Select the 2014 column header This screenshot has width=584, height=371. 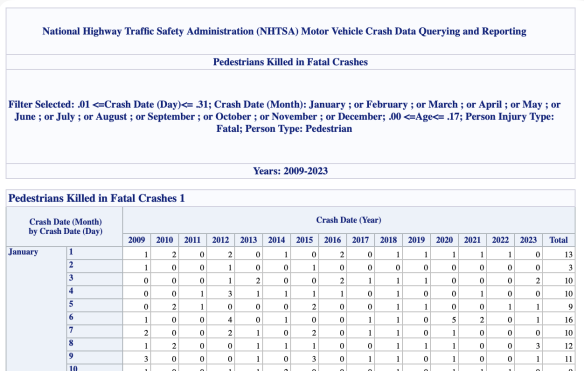[x=276, y=240]
